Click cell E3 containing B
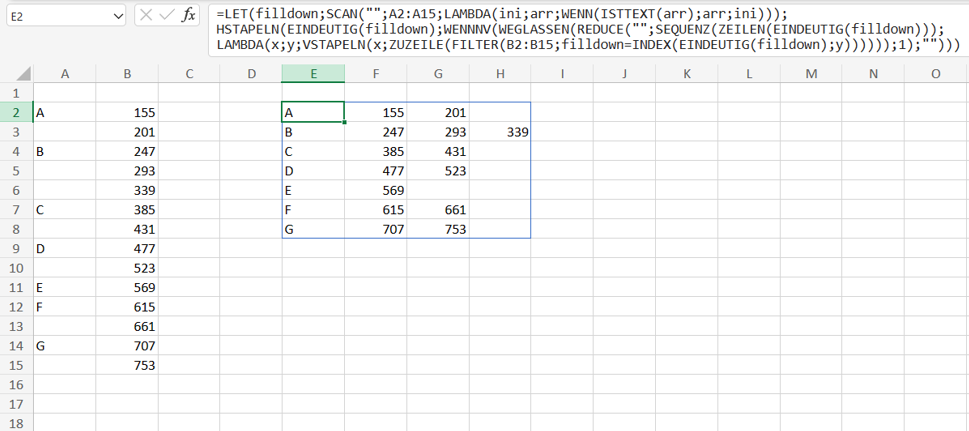969x431 pixels. pyautogui.click(x=313, y=132)
